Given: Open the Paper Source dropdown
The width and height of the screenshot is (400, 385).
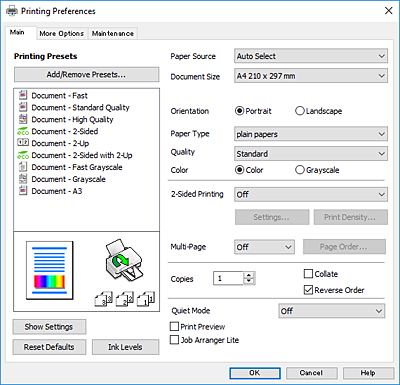Looking at the screenshot, I should click(311, 56).
